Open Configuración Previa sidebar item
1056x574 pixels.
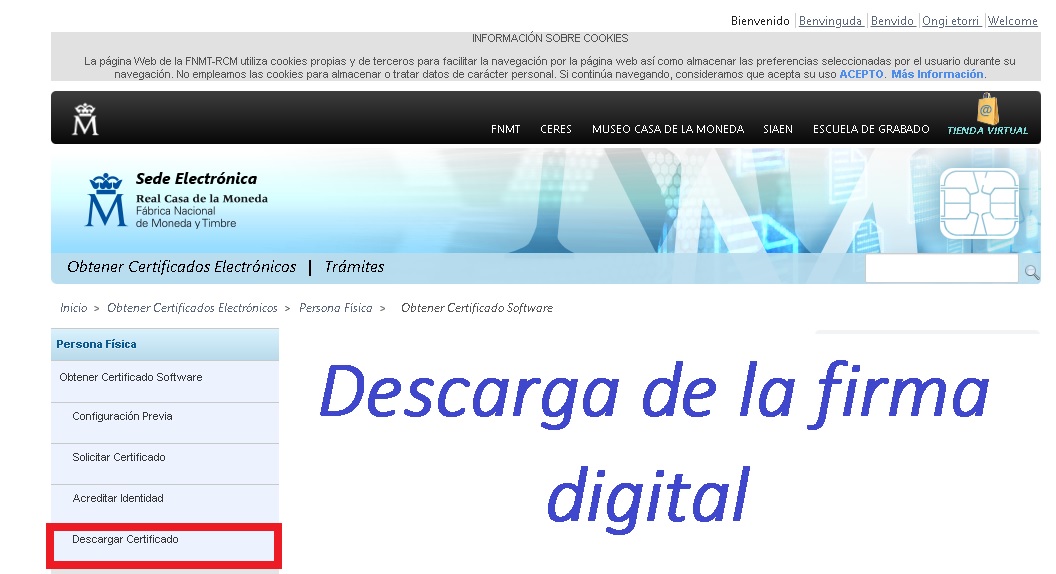pos(165,423)
